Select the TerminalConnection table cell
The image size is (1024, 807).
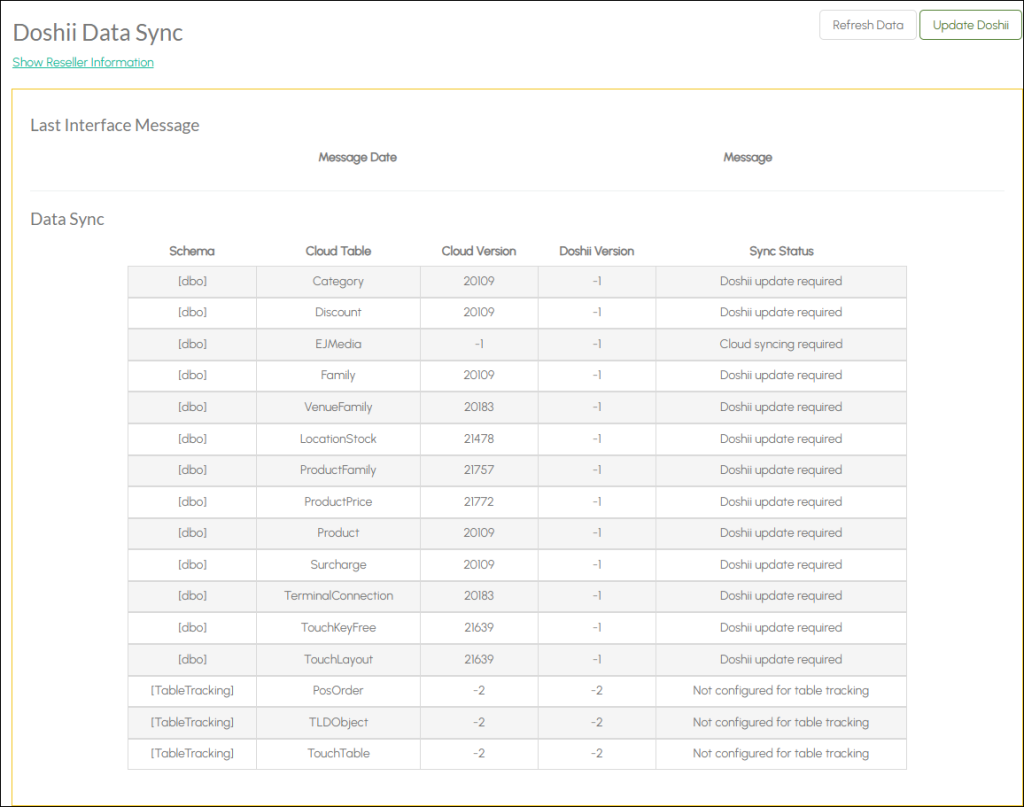tap(338, 596)
